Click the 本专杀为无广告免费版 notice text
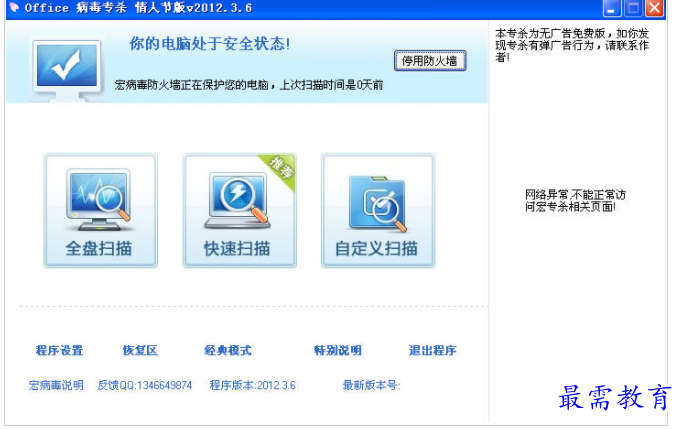Image resolution: width=680 pixels, height=429 pixels. (x=572, y=45)
